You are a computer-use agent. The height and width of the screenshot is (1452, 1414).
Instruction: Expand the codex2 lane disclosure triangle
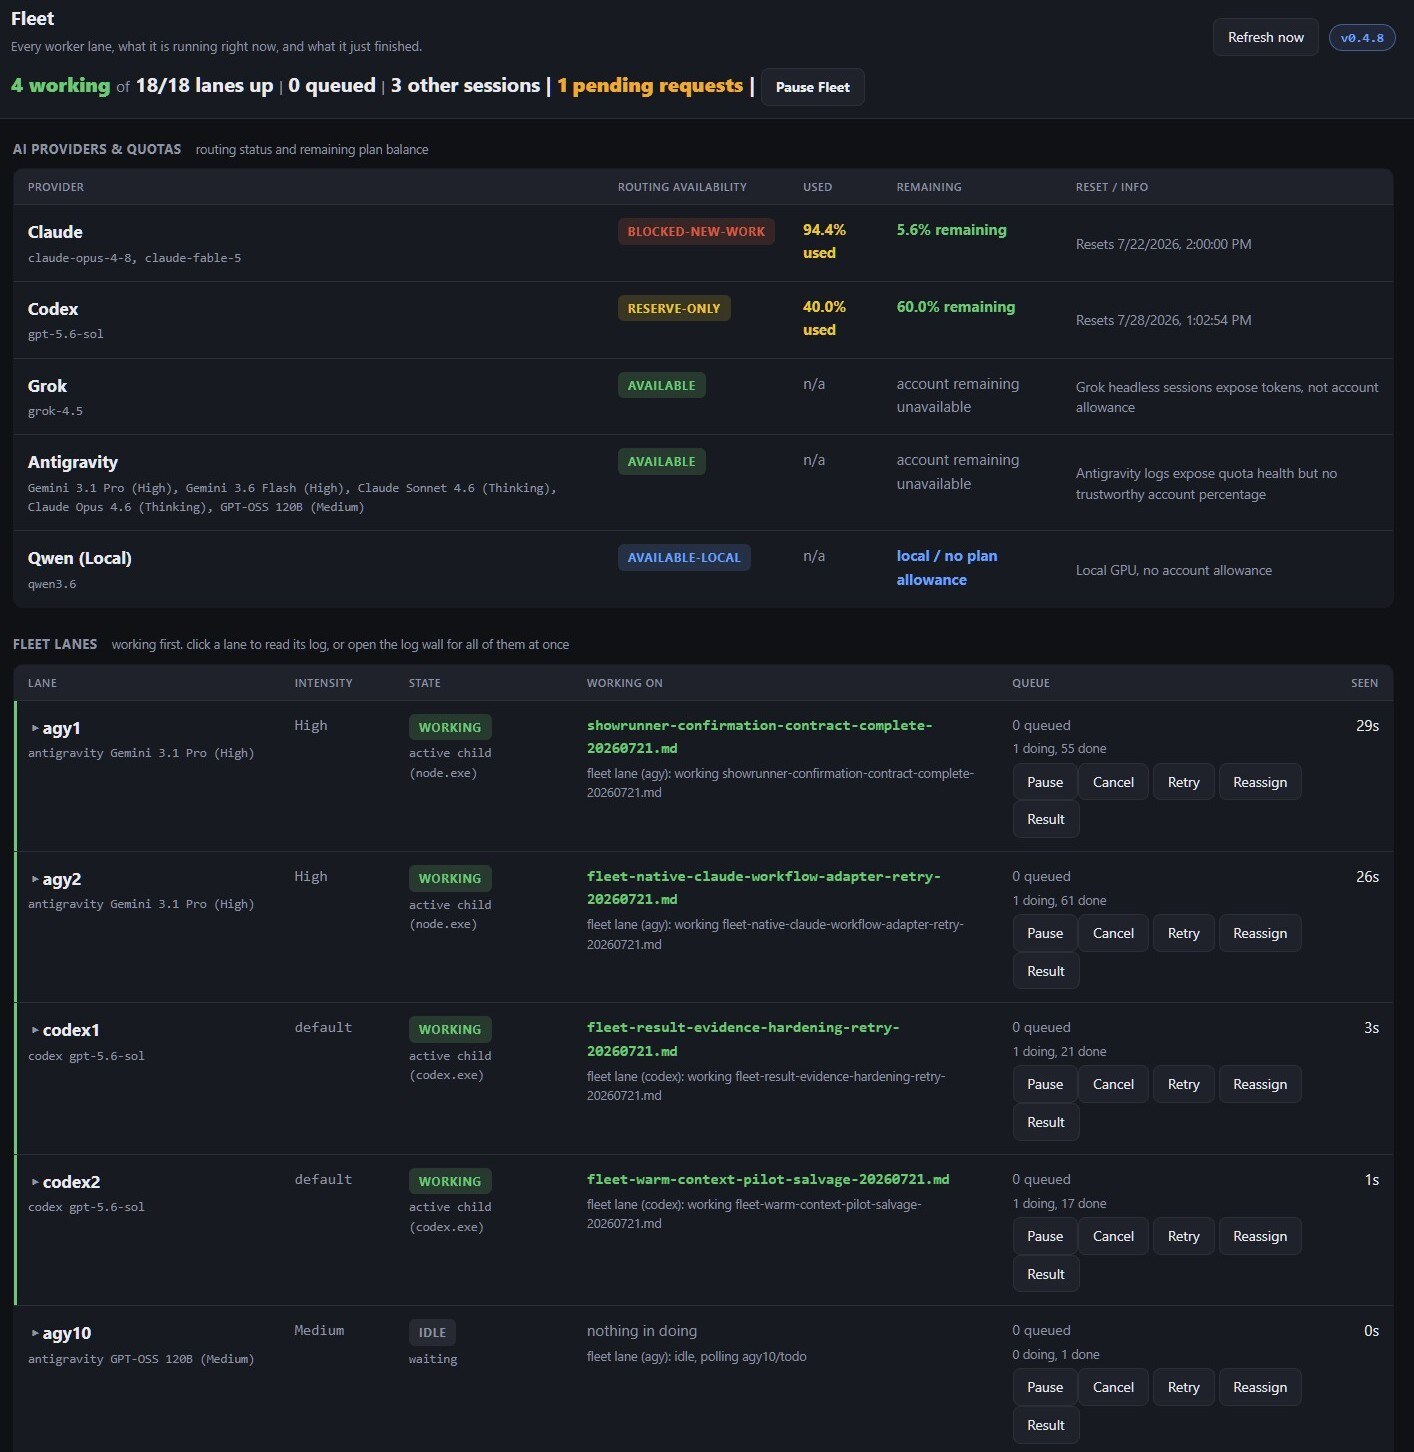[x=35, y=1182]
